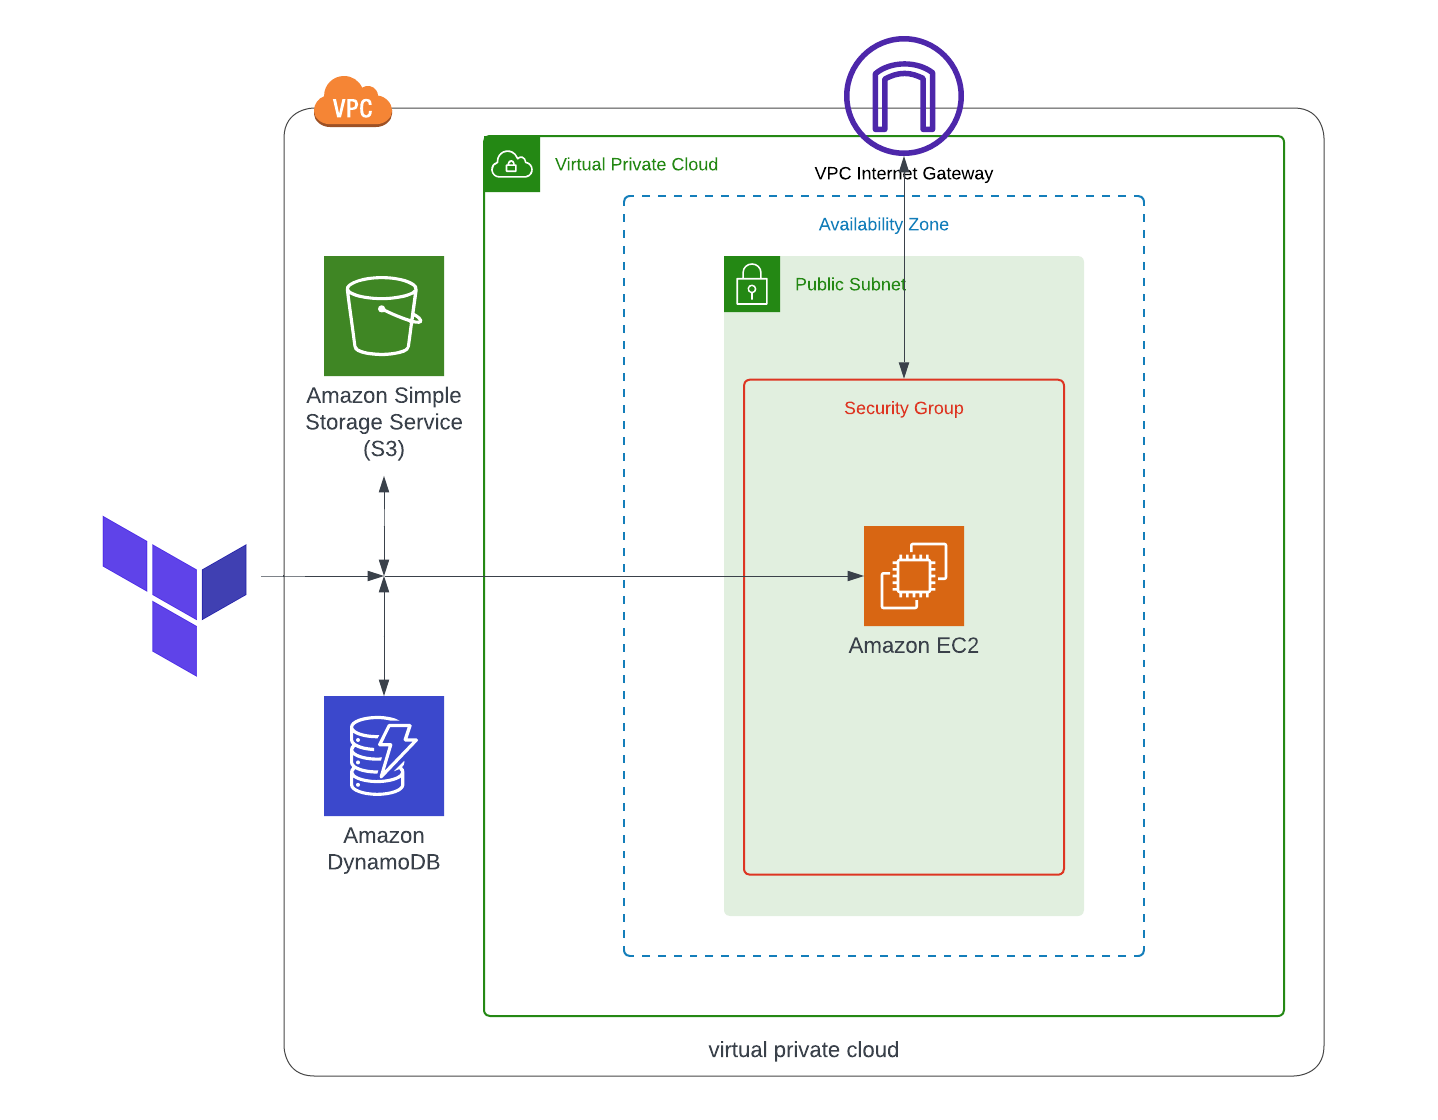Select the Terraform logo icon
Screen dimensions: 1438x1120
175,596
